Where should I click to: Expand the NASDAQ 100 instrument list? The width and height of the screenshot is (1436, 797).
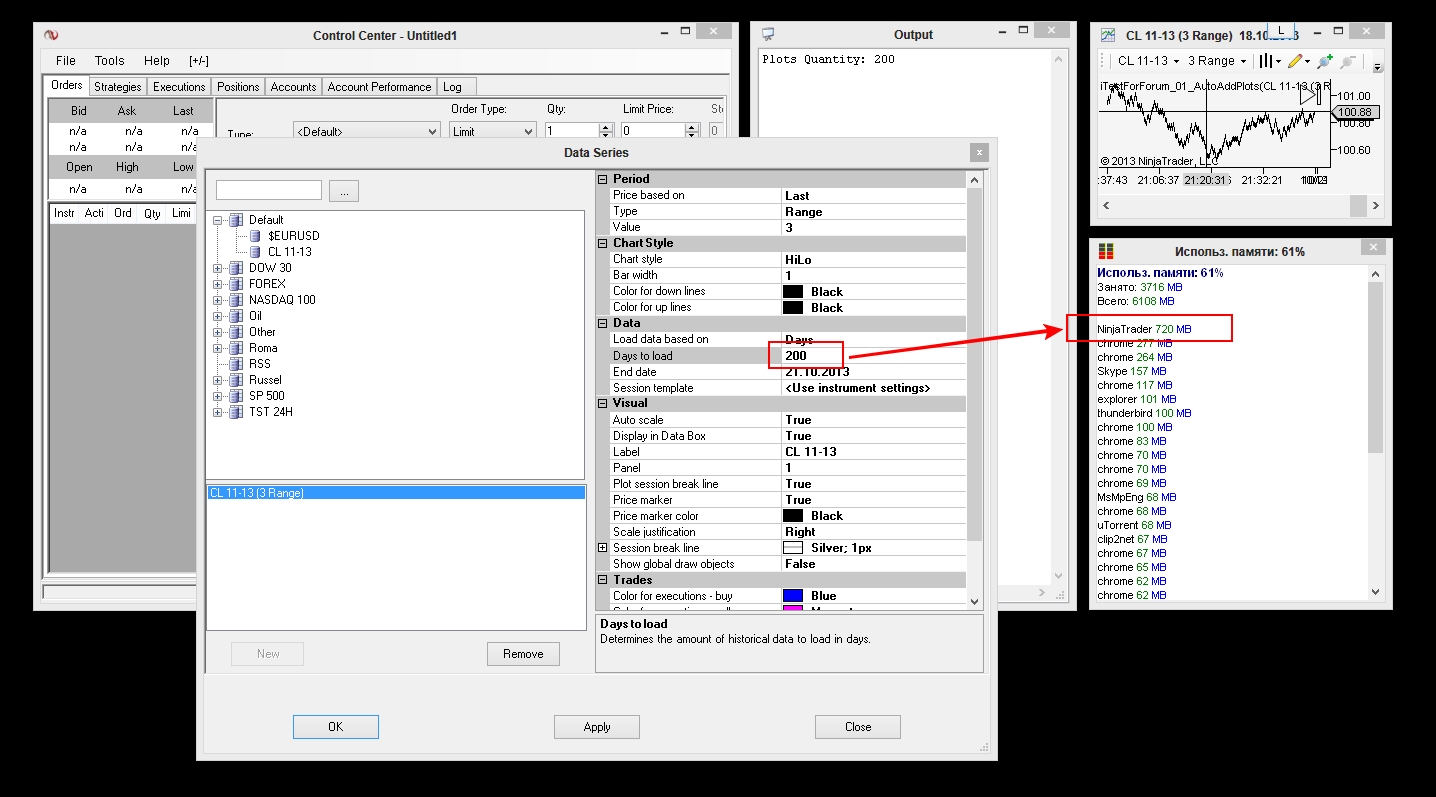(218, 300)
